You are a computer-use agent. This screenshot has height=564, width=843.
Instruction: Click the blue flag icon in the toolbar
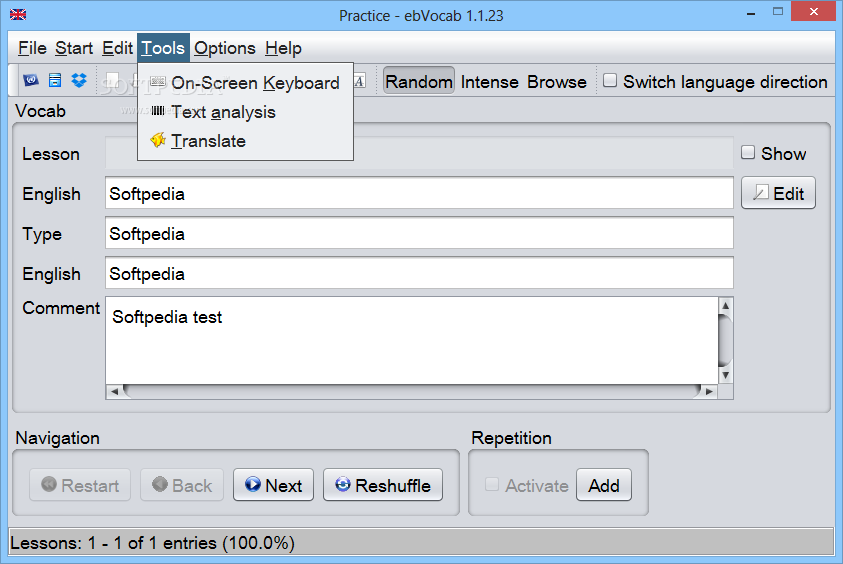31,81
